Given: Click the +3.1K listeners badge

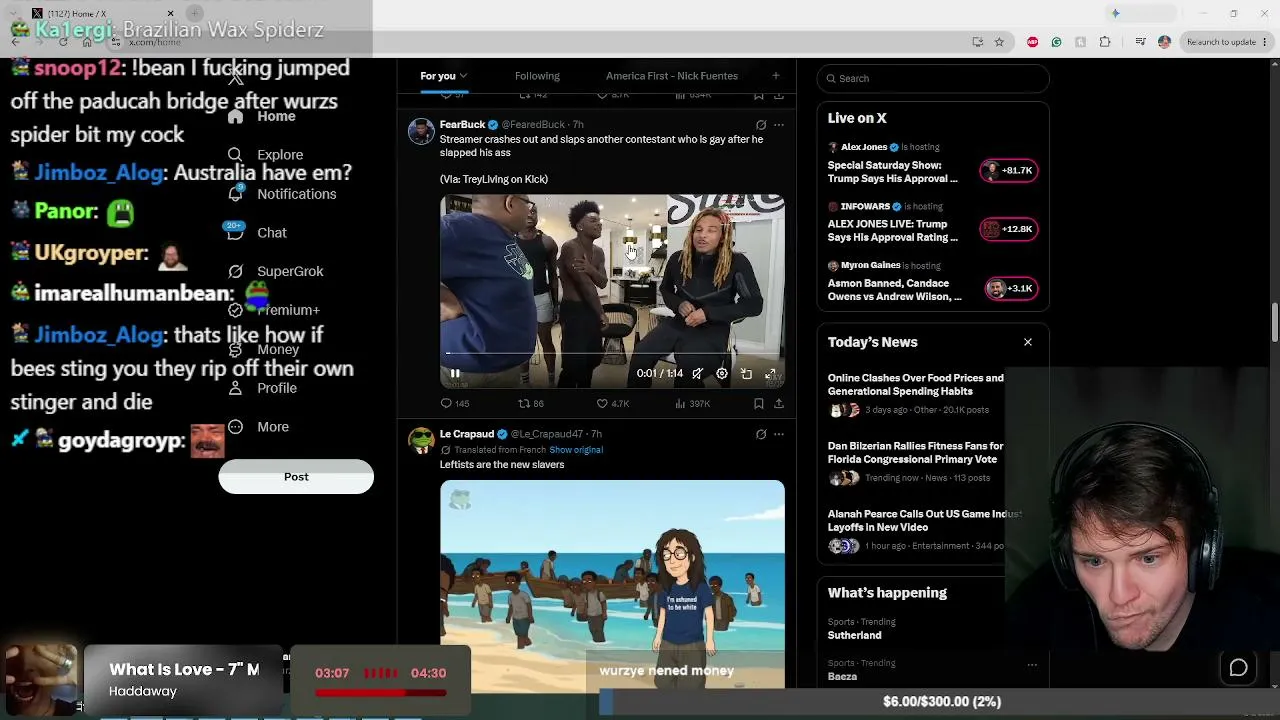Looking at the screenshot, I should tap(1012, 288).
